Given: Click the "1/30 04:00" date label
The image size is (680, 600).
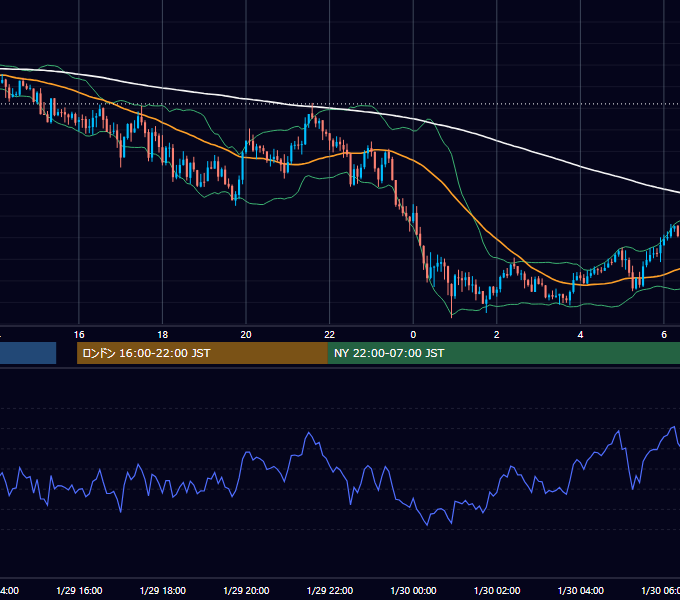Looking at the screenshot, I should (581, 590).
